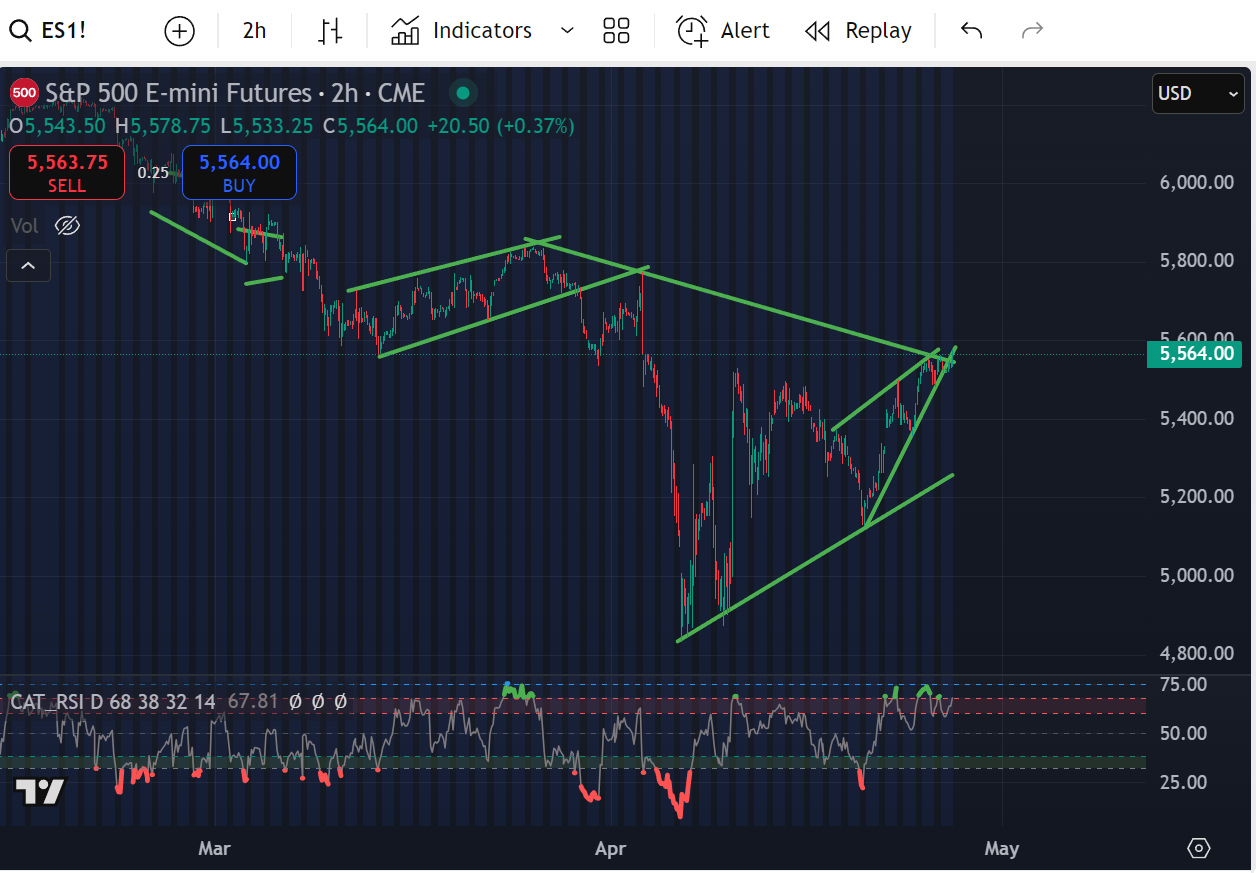1256x873 pixels.
Task: Click the S&P 500 symbol logo
Action: pos(24,94)
